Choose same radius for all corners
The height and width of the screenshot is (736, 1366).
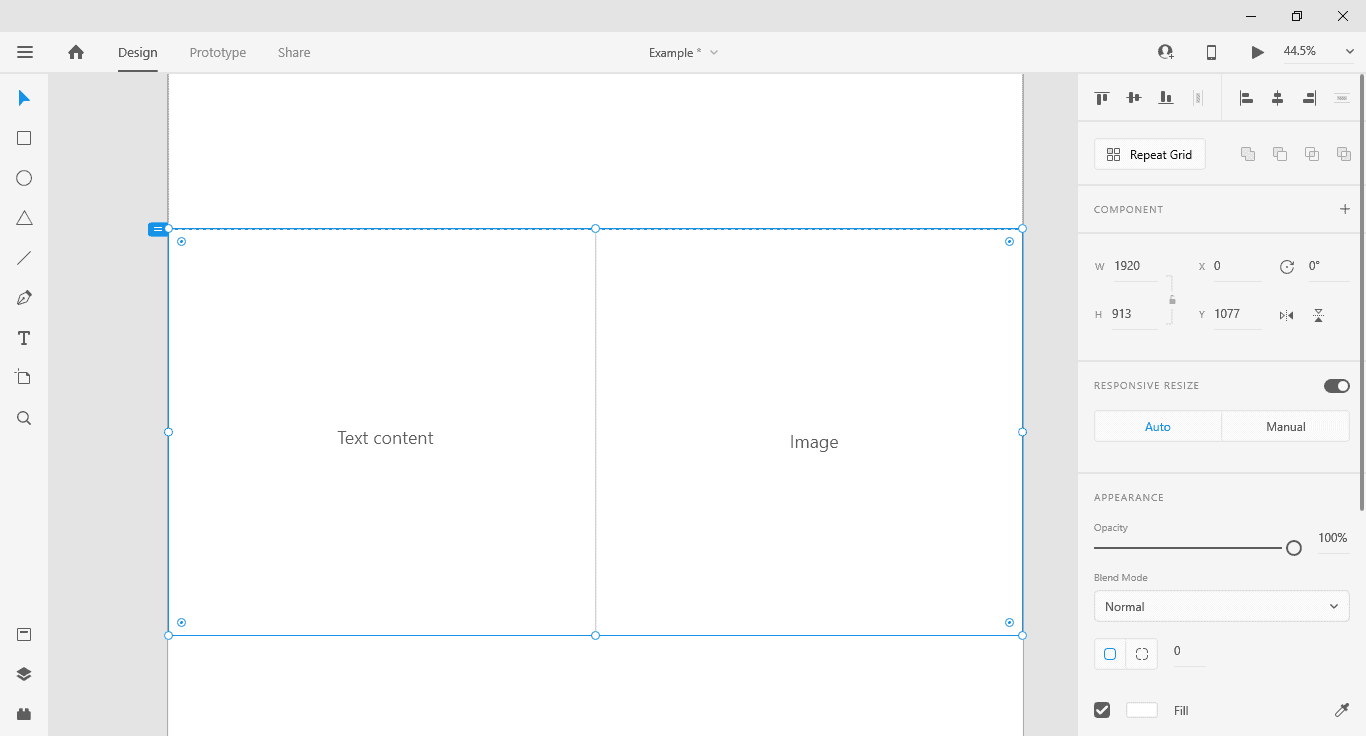pyautogui.click(x=1110, y=654)
